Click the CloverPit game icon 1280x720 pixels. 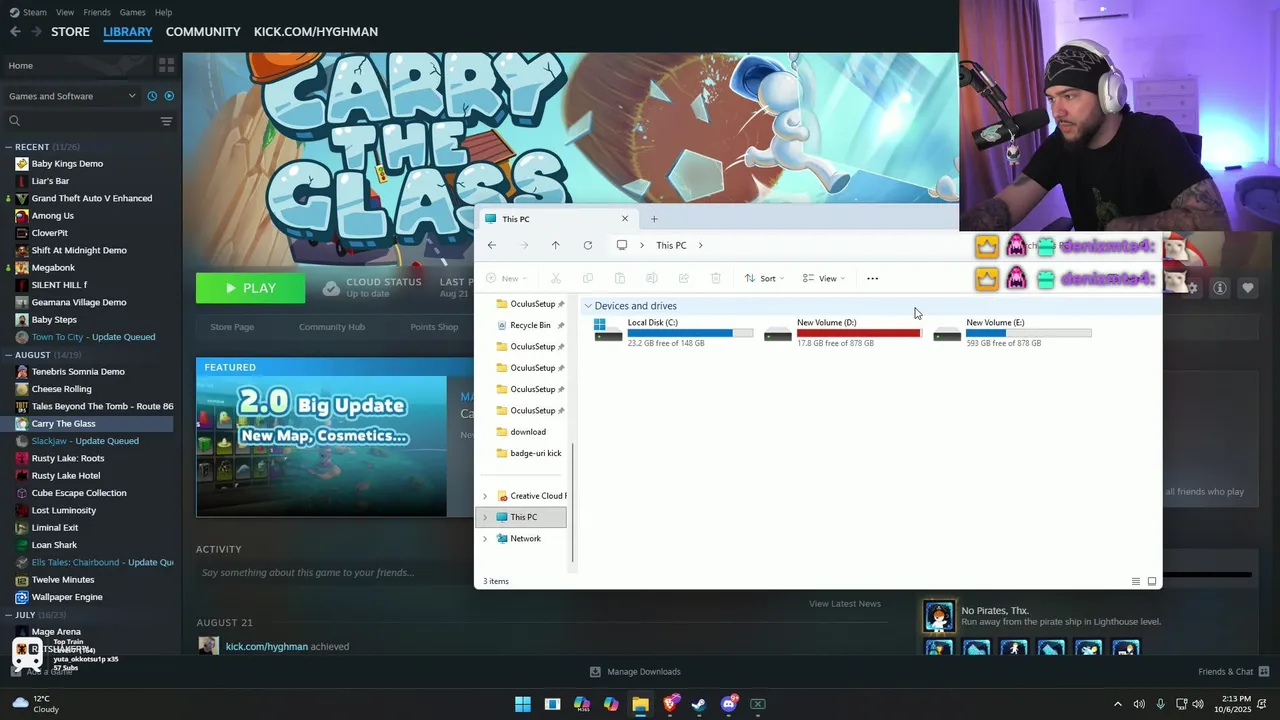[22, 233]
